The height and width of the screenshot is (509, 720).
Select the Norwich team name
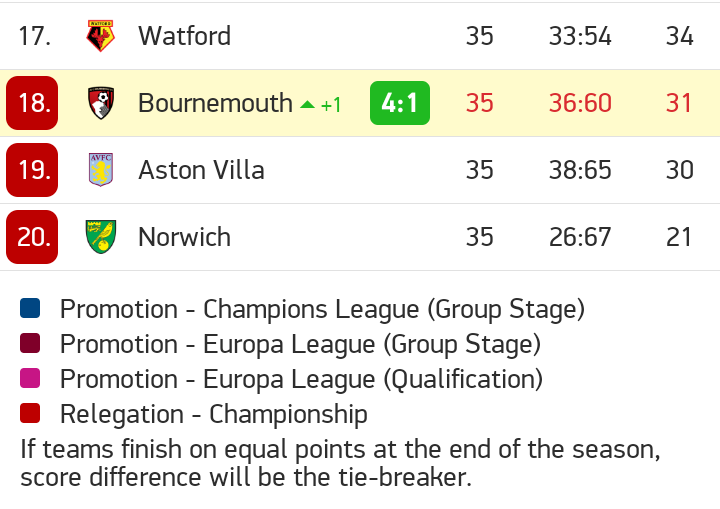184,237
